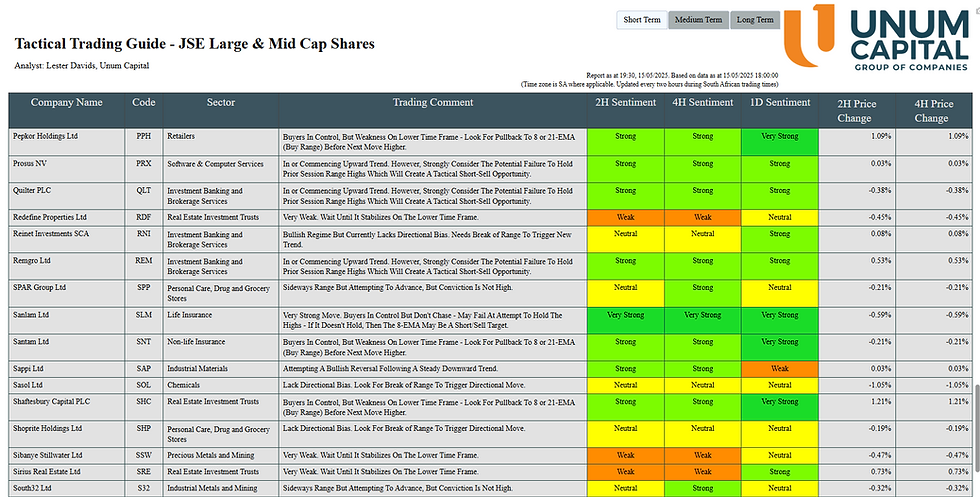This screenshot has height=497, width=980.
Task: Switch to the Short Term tab
Action: tap(642, 20)
